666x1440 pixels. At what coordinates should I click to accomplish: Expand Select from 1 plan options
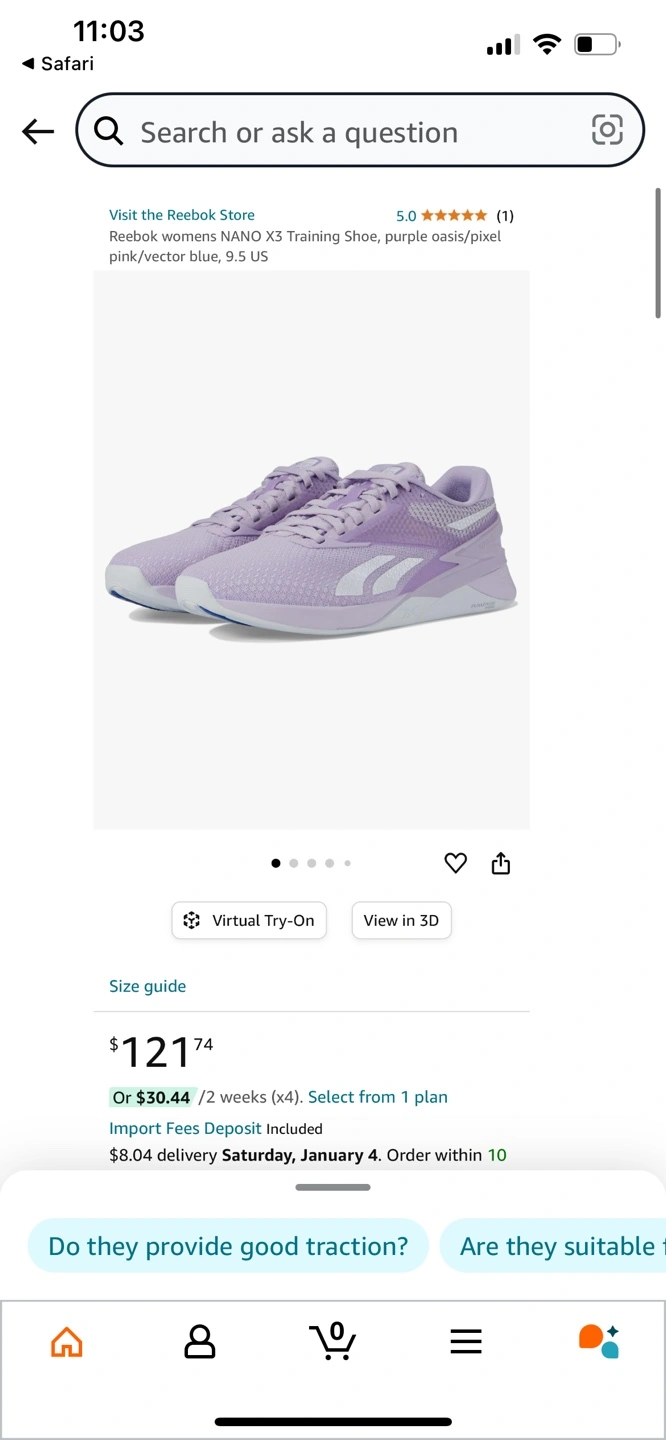click(x=377, y=1097)
